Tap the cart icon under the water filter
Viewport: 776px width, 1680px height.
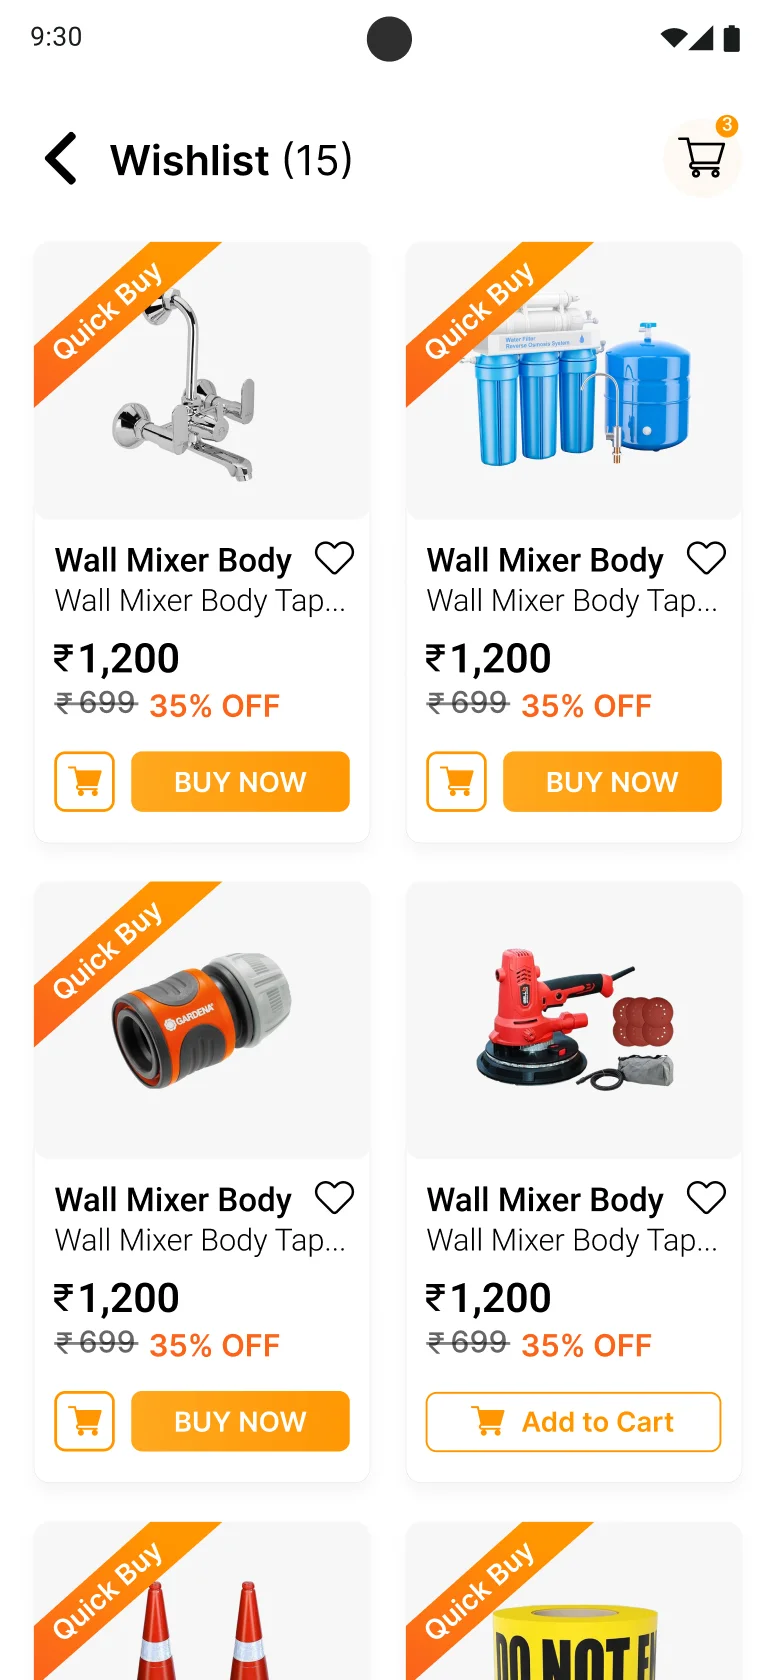click(x=456, y=781)
